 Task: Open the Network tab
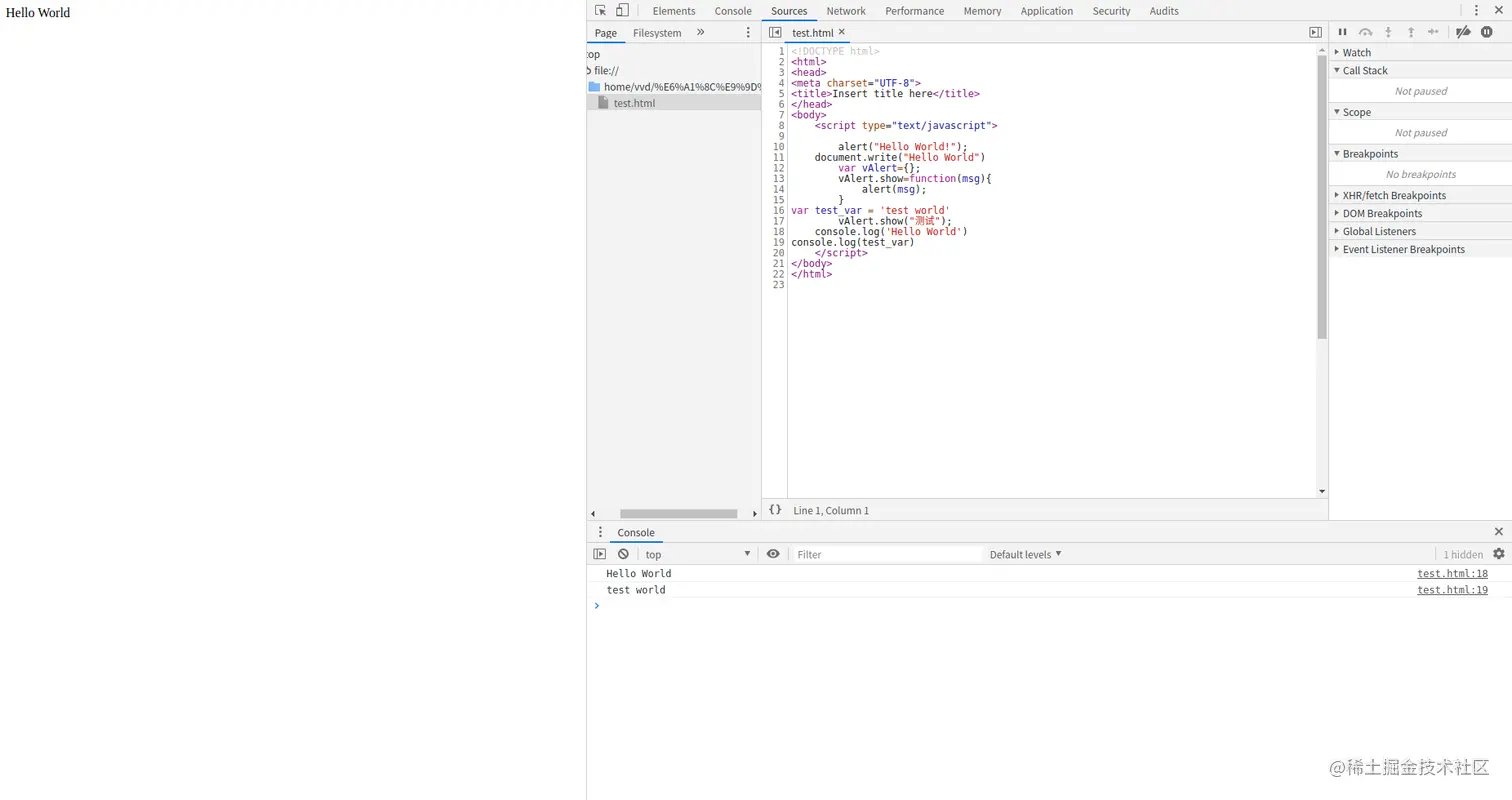pyautogui.click(x=846, y=11)
